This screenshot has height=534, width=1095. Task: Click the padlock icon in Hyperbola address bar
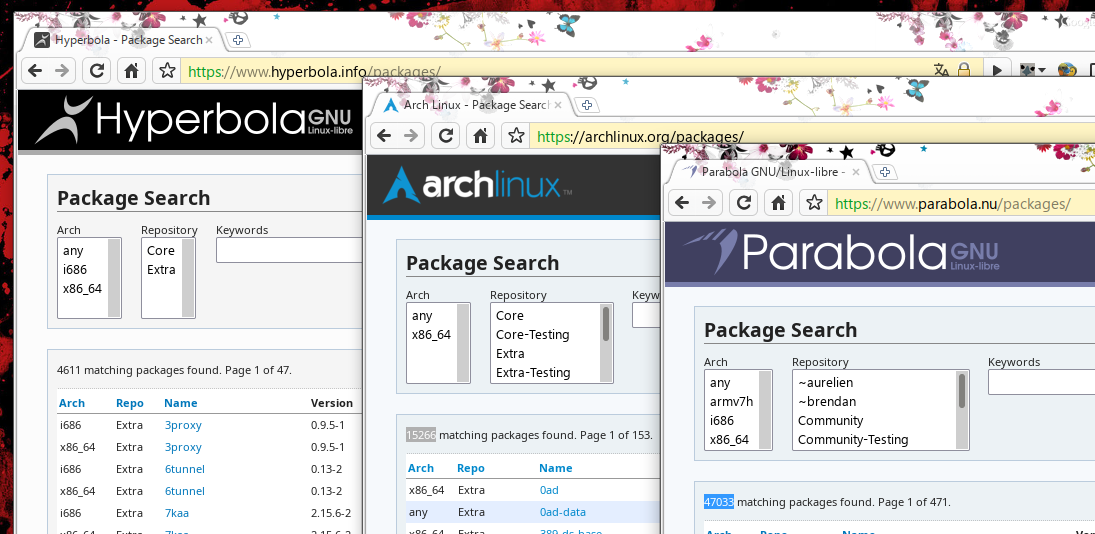click(964, 71)
